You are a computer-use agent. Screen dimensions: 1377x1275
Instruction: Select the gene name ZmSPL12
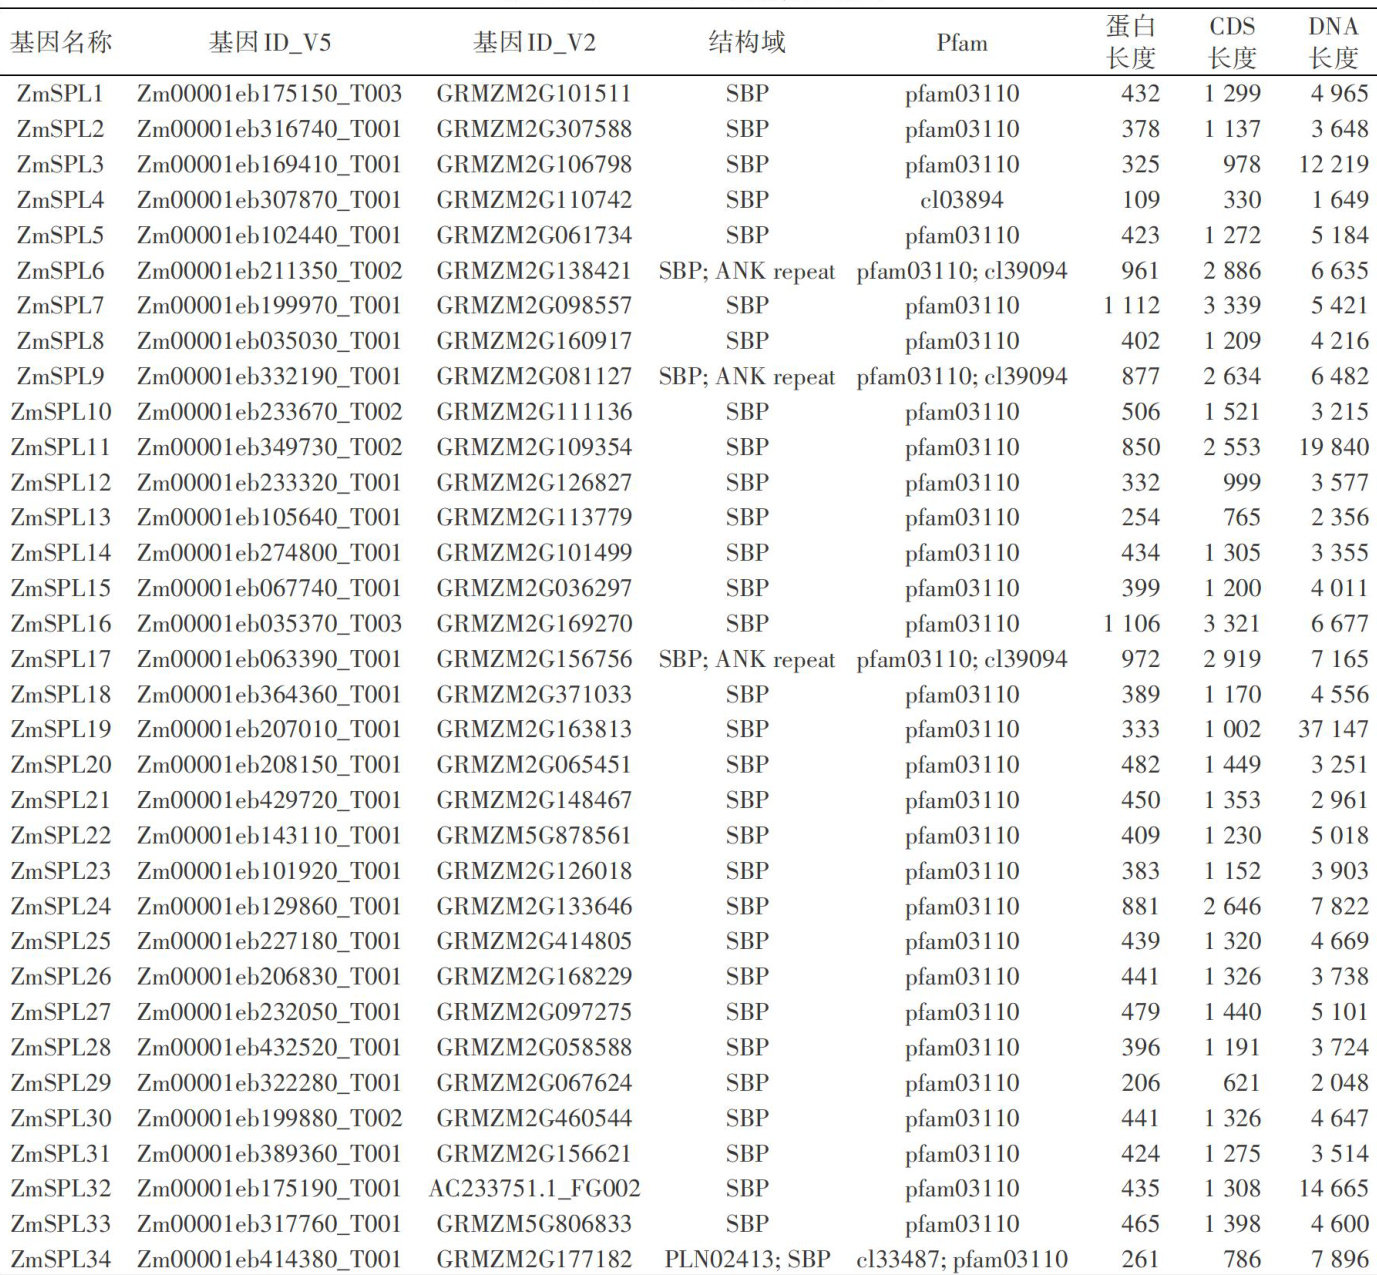[x=61, y=483]
